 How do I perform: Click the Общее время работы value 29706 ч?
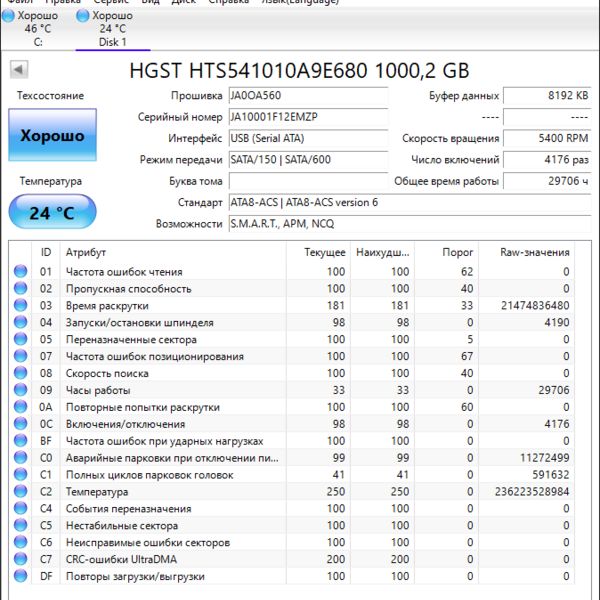pos(547,181)
